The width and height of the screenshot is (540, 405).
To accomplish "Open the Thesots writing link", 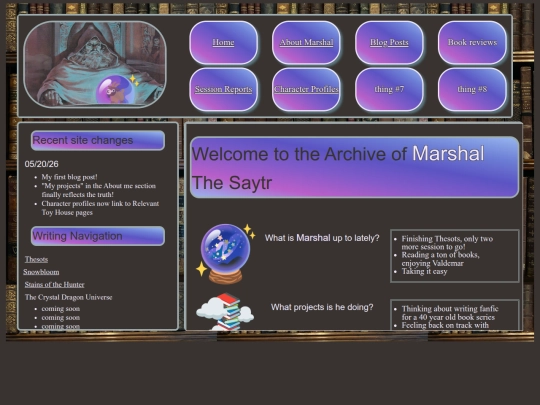I will [36, 259].
